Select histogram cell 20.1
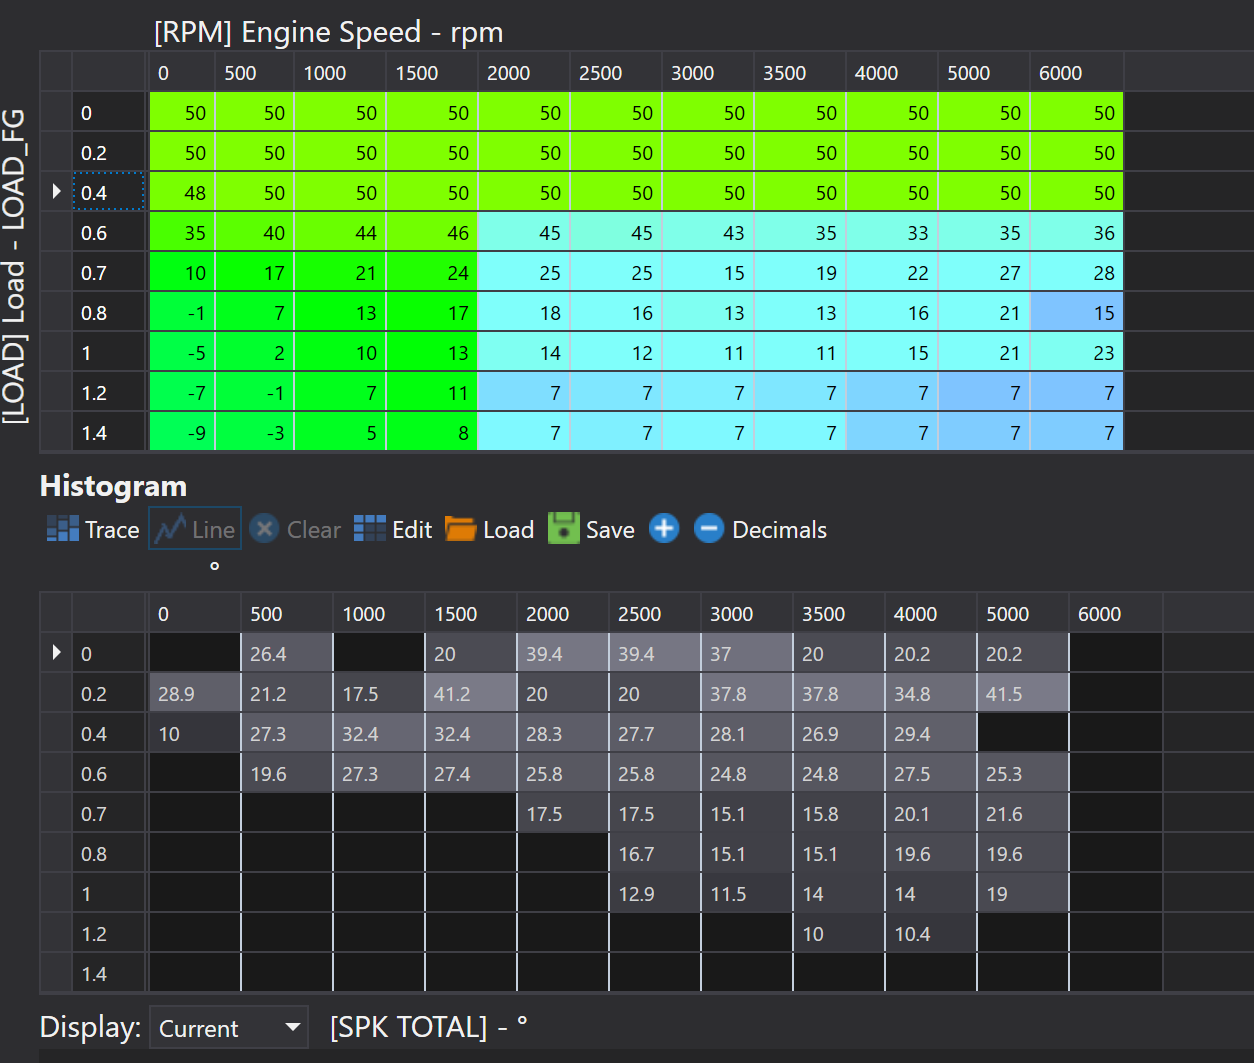The image size is (1254, 1063). pyautogui.click(x=931, y=813)
